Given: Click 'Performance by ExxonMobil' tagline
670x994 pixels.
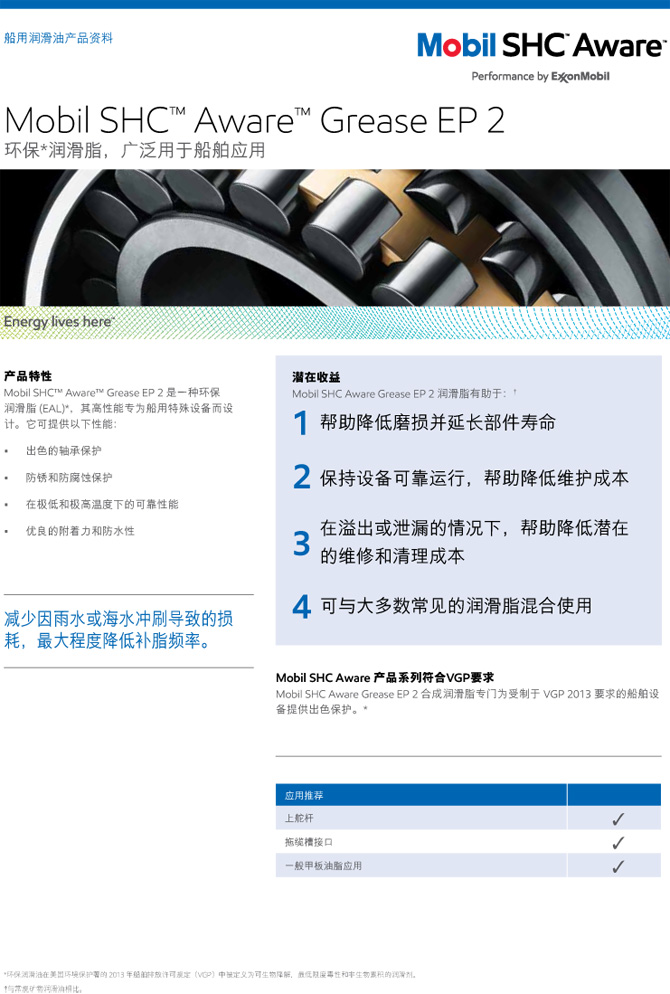Looking at the screenshot, I should 541,77.
